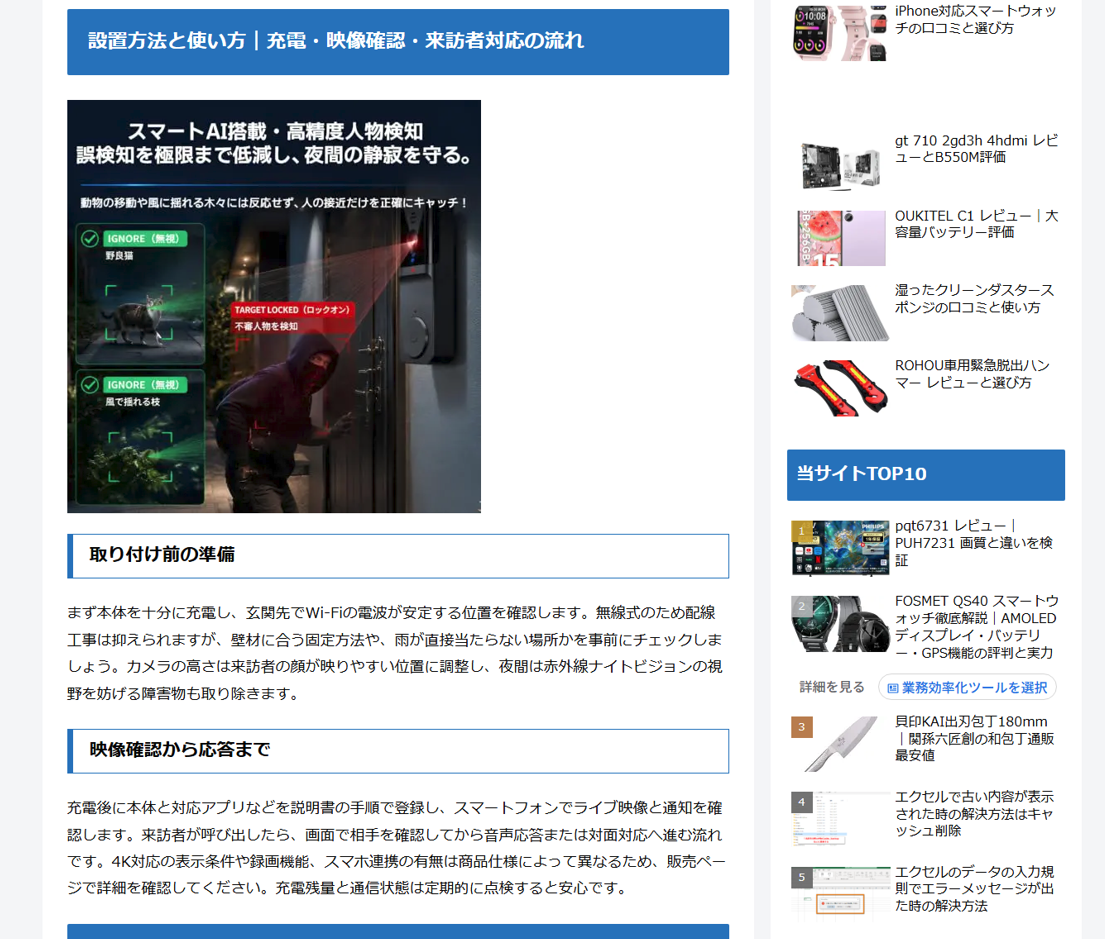Open the クリーンダスタースポンジ article link
1105x939 pixels.
point(974,299)
